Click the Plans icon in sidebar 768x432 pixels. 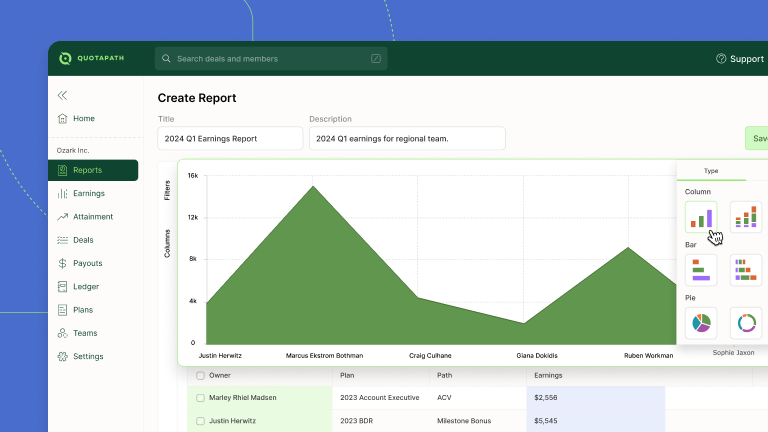click(x=62, y=310)
